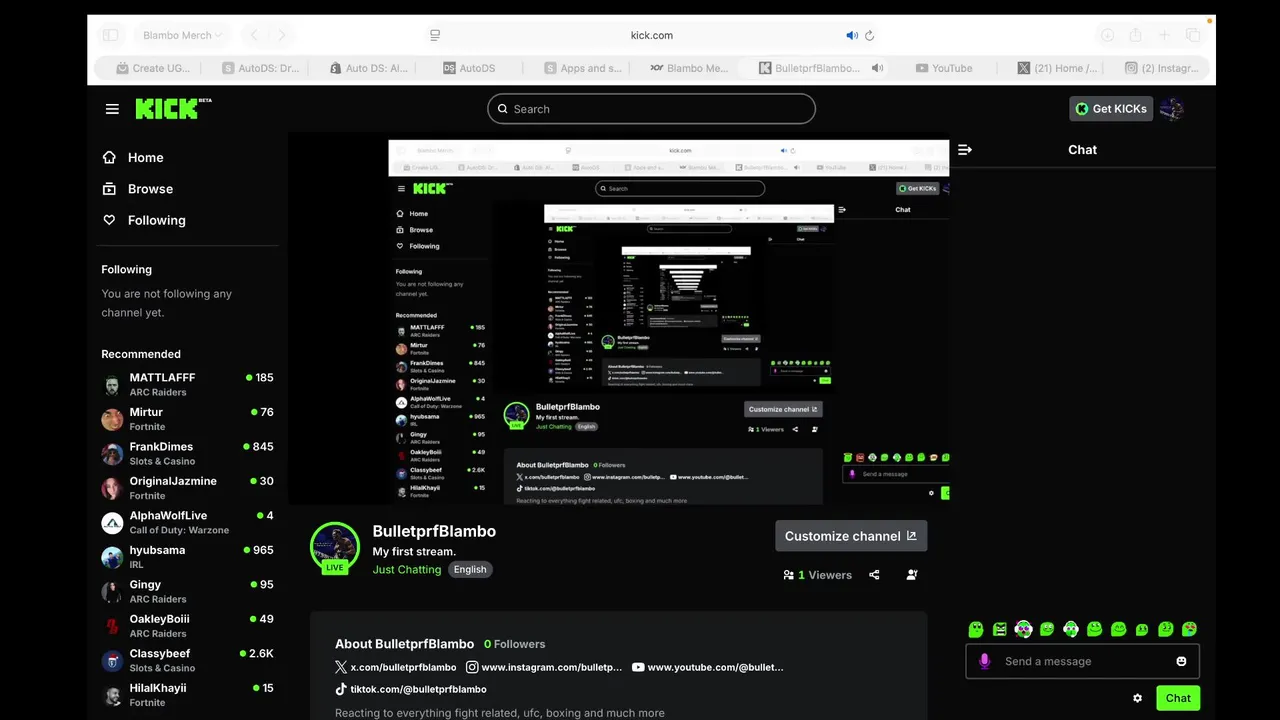The height and width of the screenshot is (720, 1280).
Task: Click the Send a message chat field
Action: pos(1082,661)
